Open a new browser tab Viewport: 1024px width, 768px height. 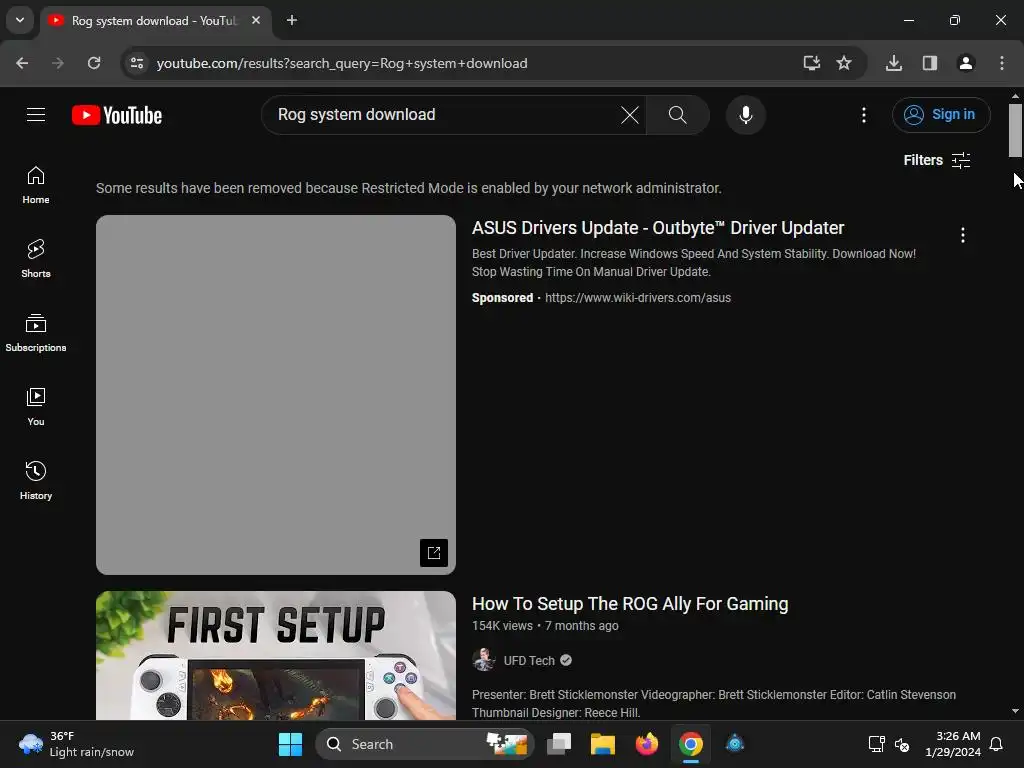tap(292, 20)
